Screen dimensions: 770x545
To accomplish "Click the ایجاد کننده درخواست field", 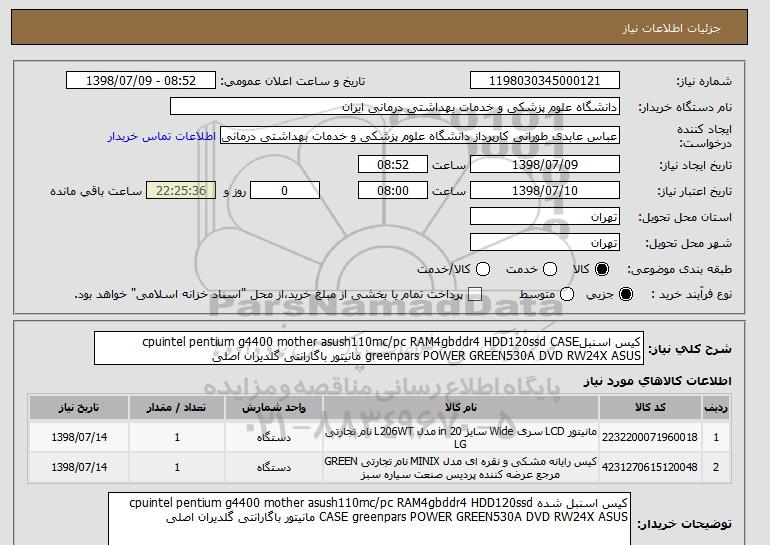I will coord(420,136).
